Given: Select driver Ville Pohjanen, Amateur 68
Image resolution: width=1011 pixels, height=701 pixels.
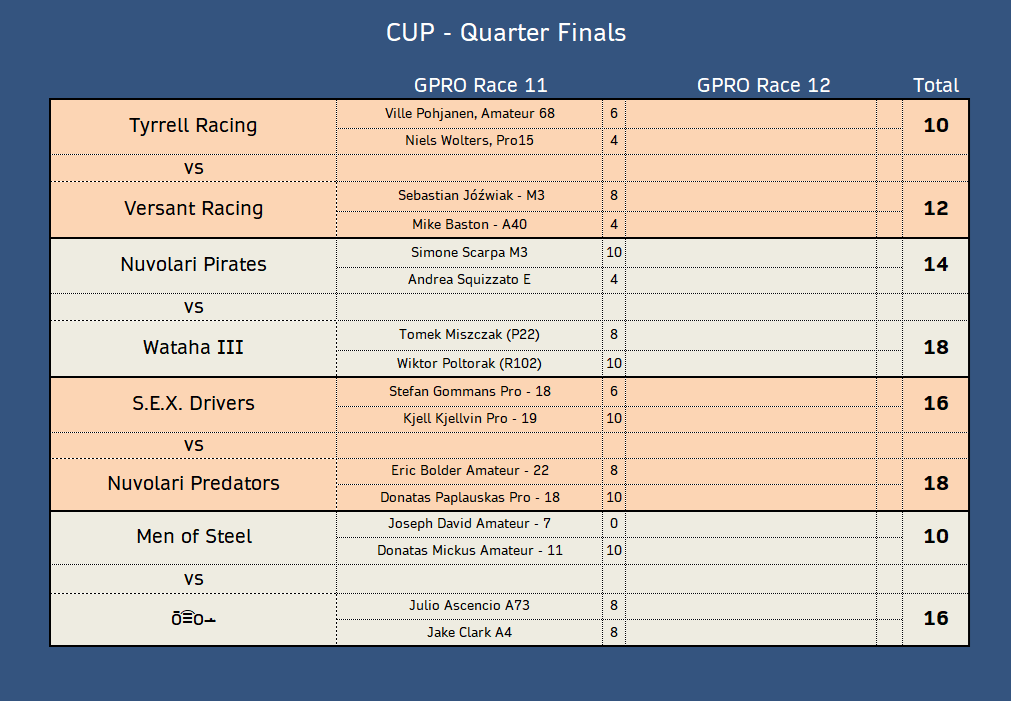Looking at the screenshot, I should pyautogui.click(x=469, y=113).
